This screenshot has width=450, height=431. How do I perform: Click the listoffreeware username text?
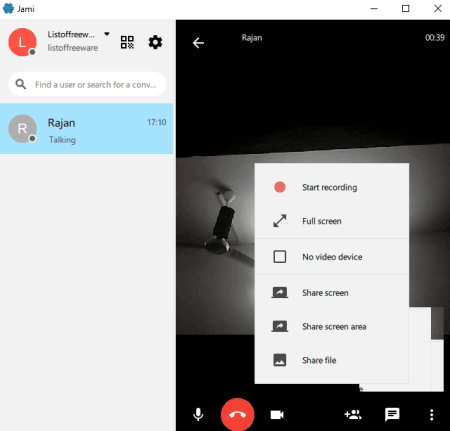73,48
